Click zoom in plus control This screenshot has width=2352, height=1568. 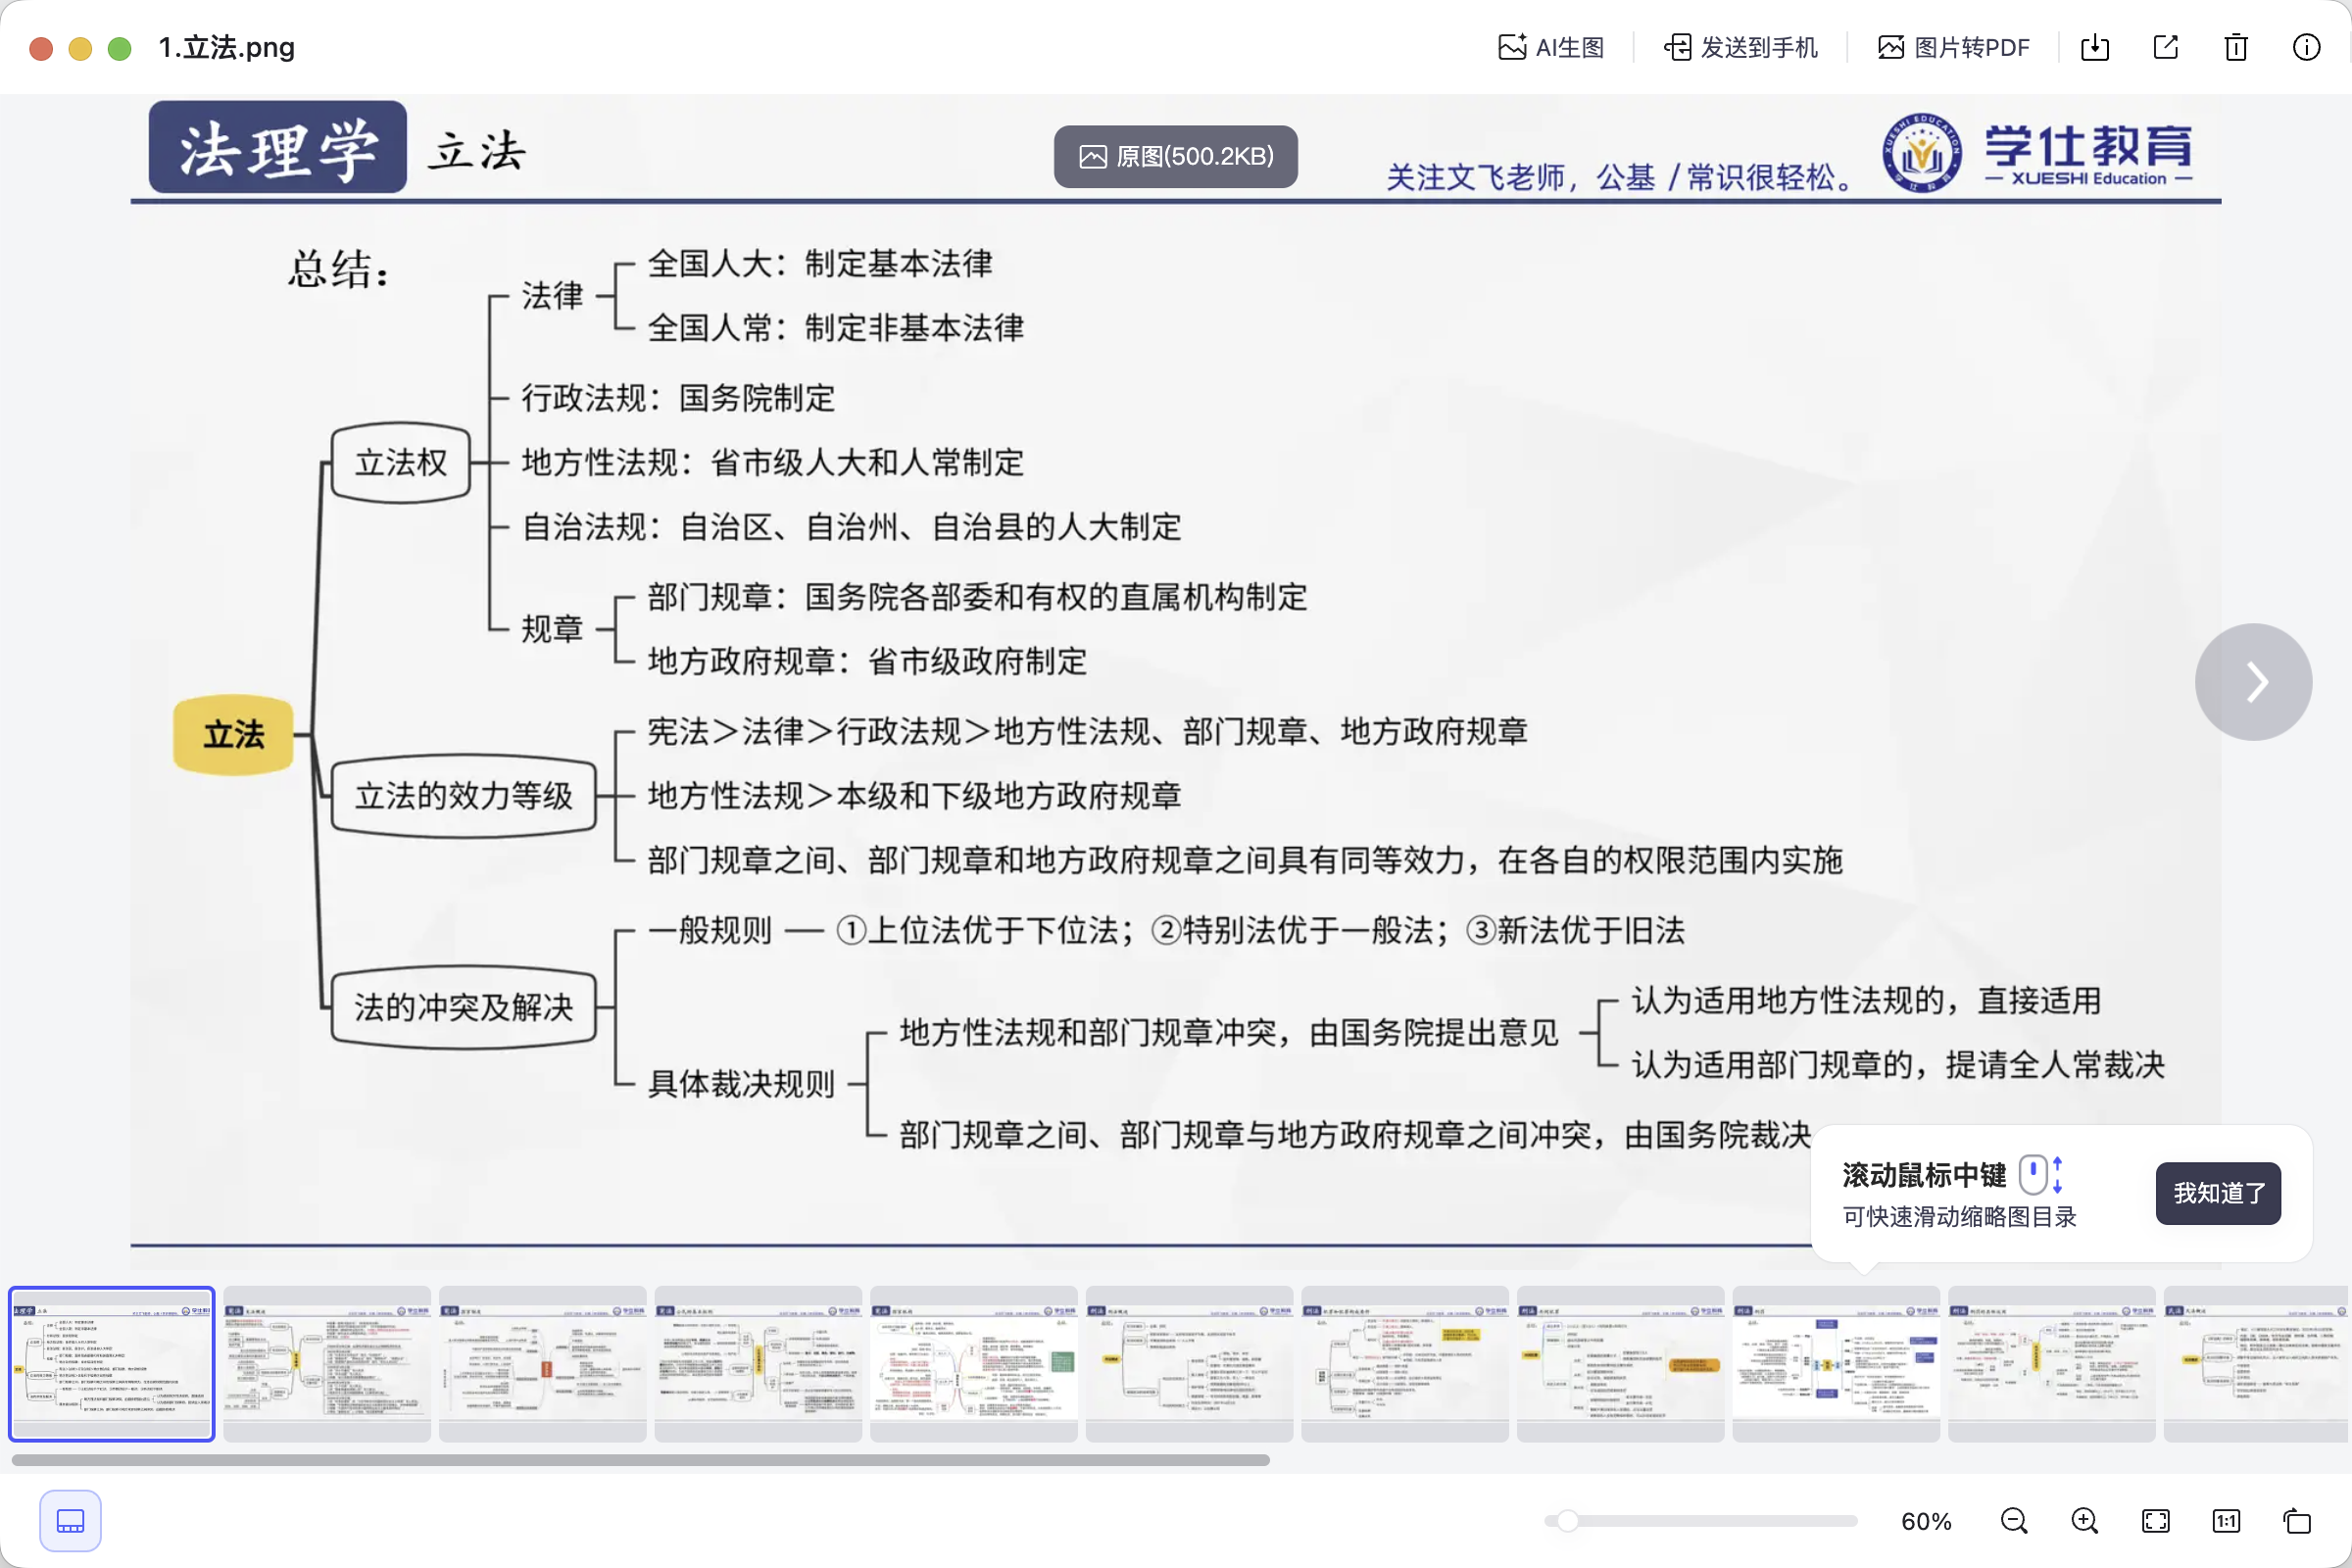tap(2085, 1520)
